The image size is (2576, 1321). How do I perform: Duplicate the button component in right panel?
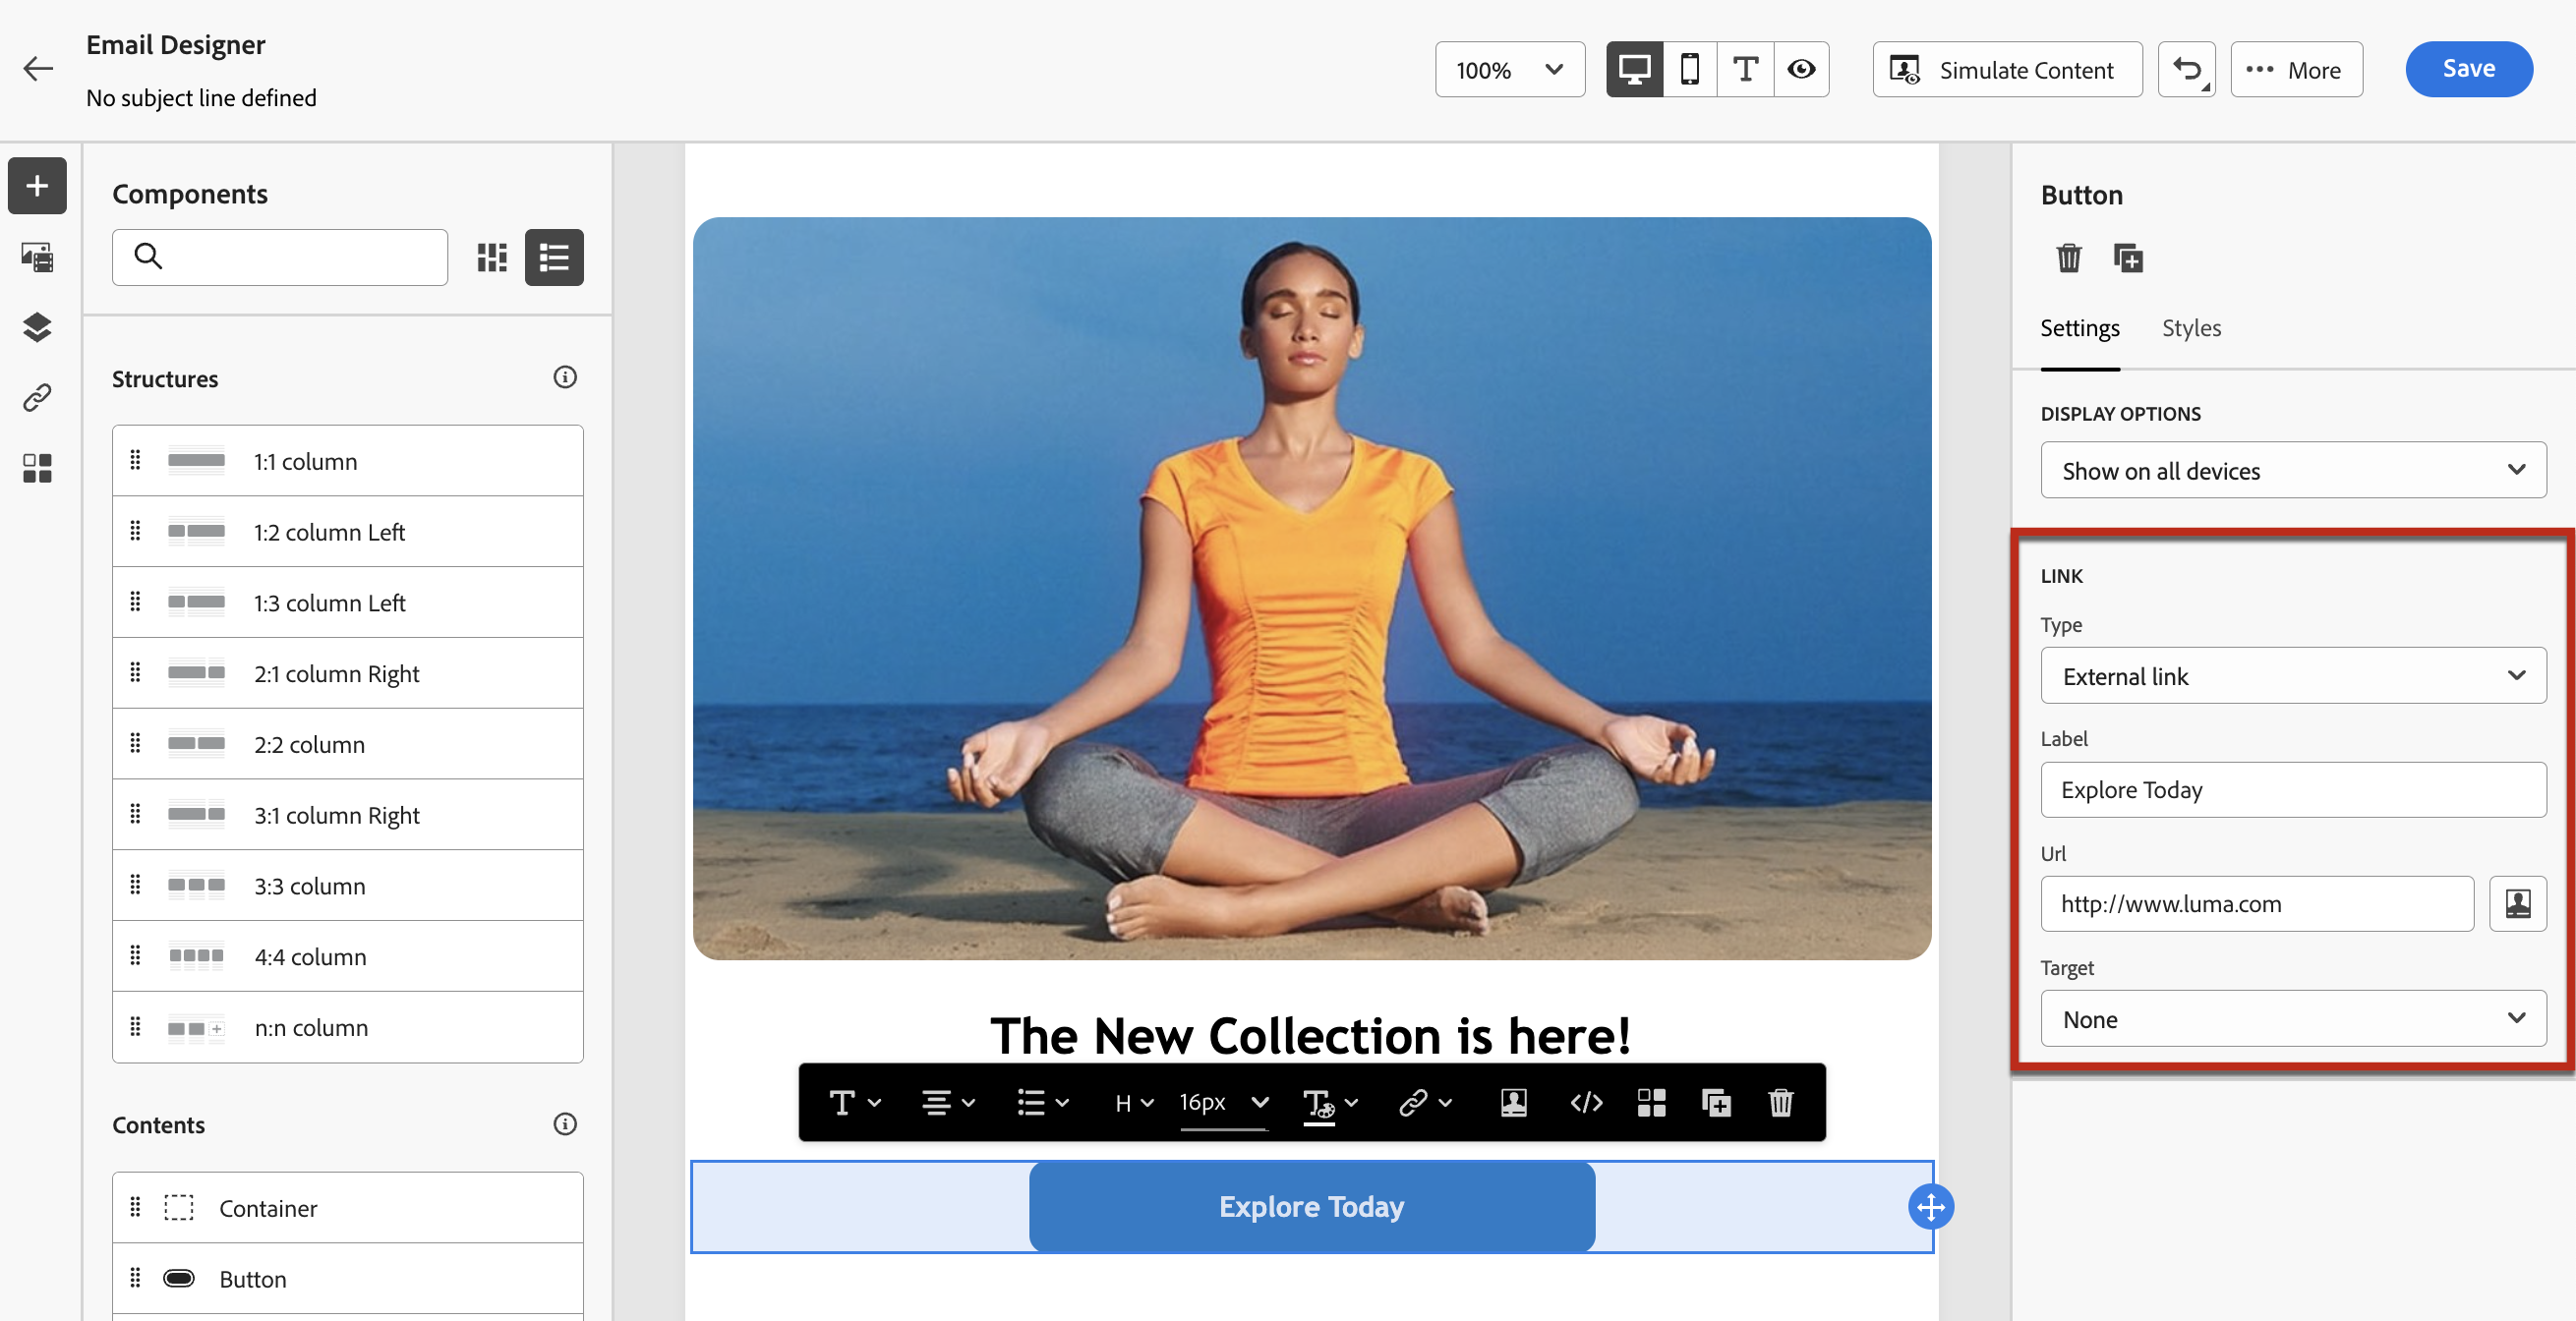[x=2127, y=258]
